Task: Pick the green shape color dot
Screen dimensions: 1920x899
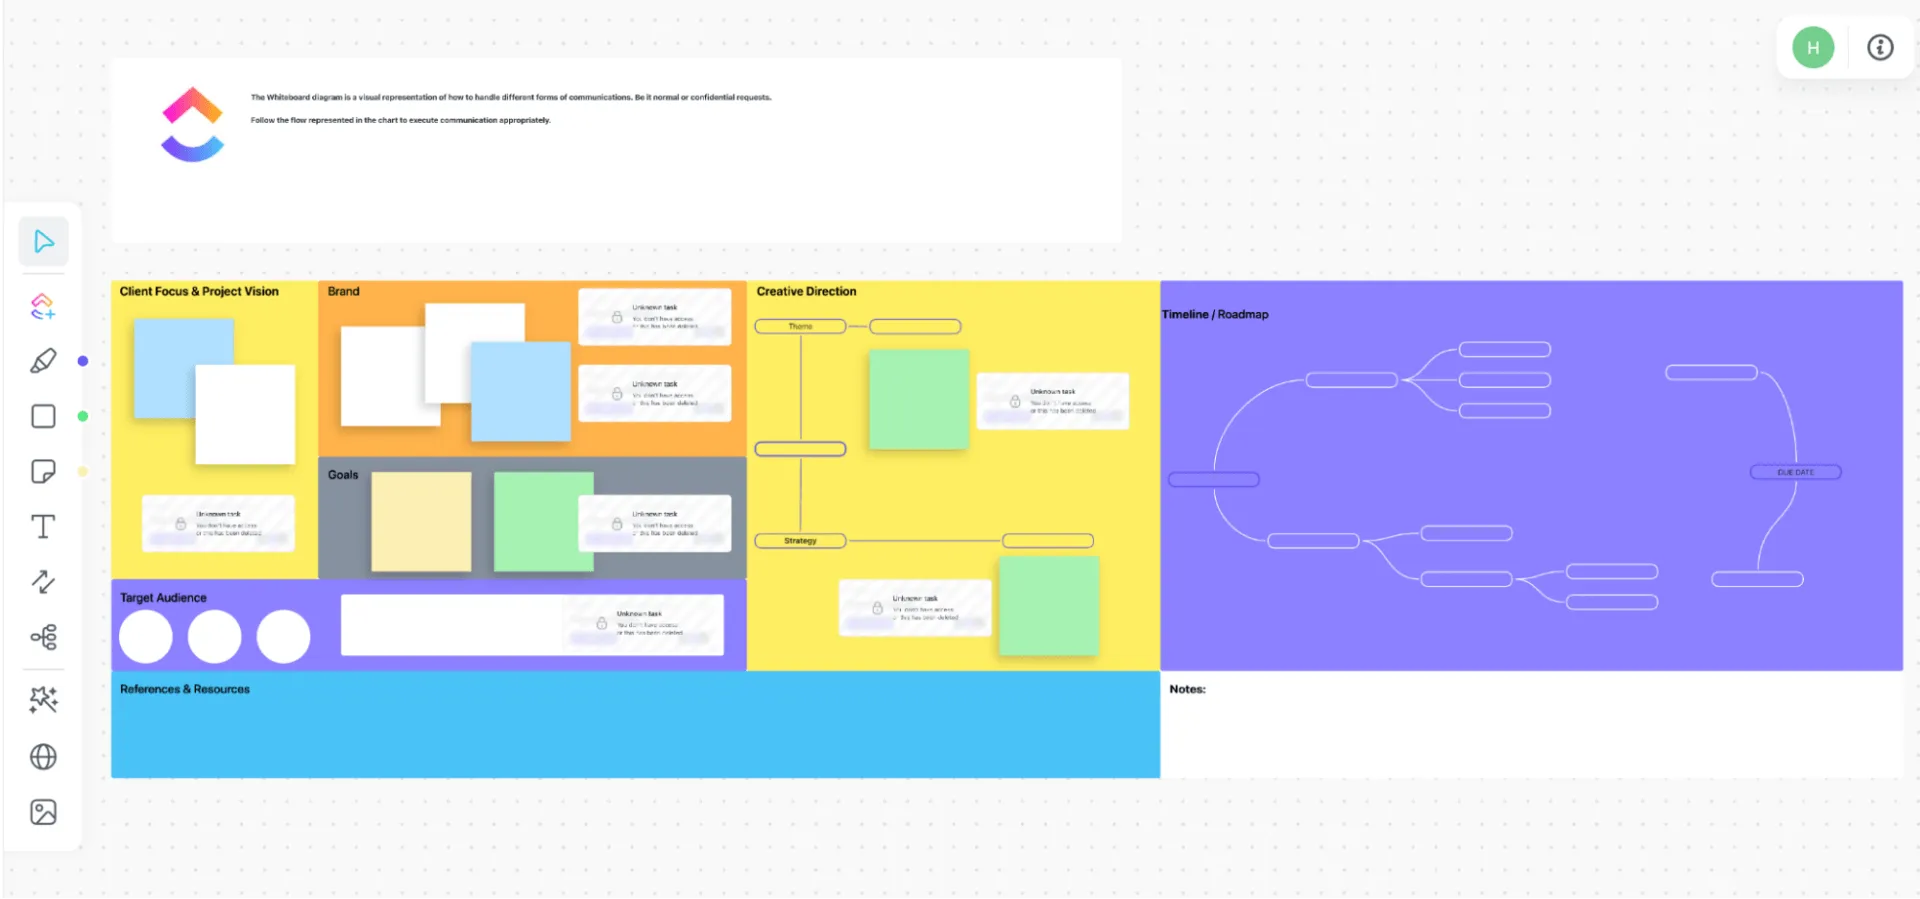Action: point(83,416)
